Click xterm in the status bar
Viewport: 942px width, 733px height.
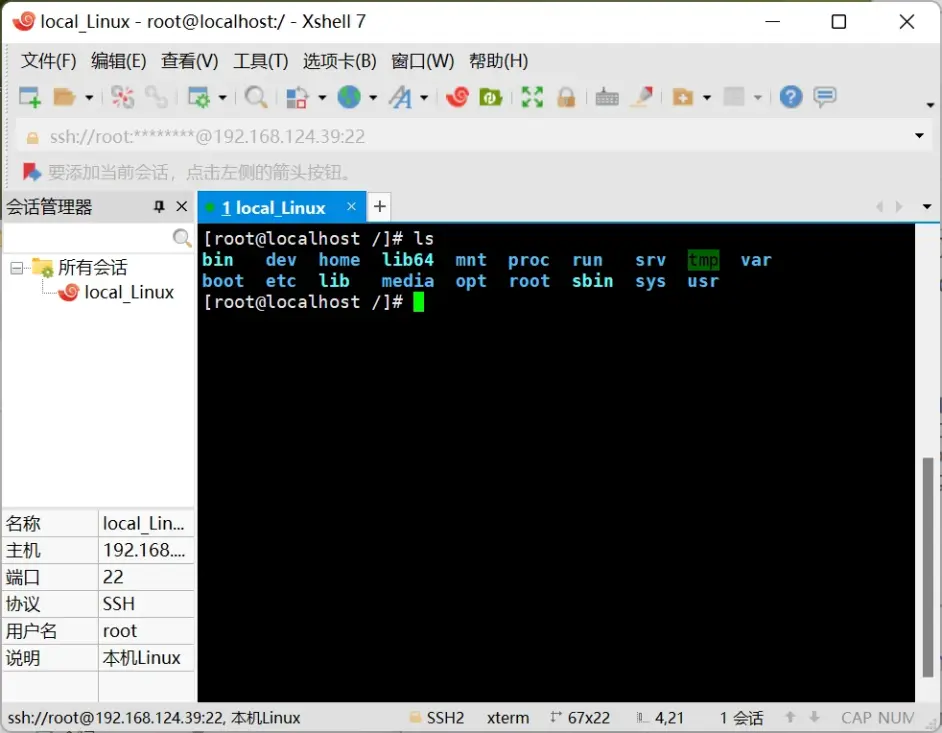tap(508, 718)
